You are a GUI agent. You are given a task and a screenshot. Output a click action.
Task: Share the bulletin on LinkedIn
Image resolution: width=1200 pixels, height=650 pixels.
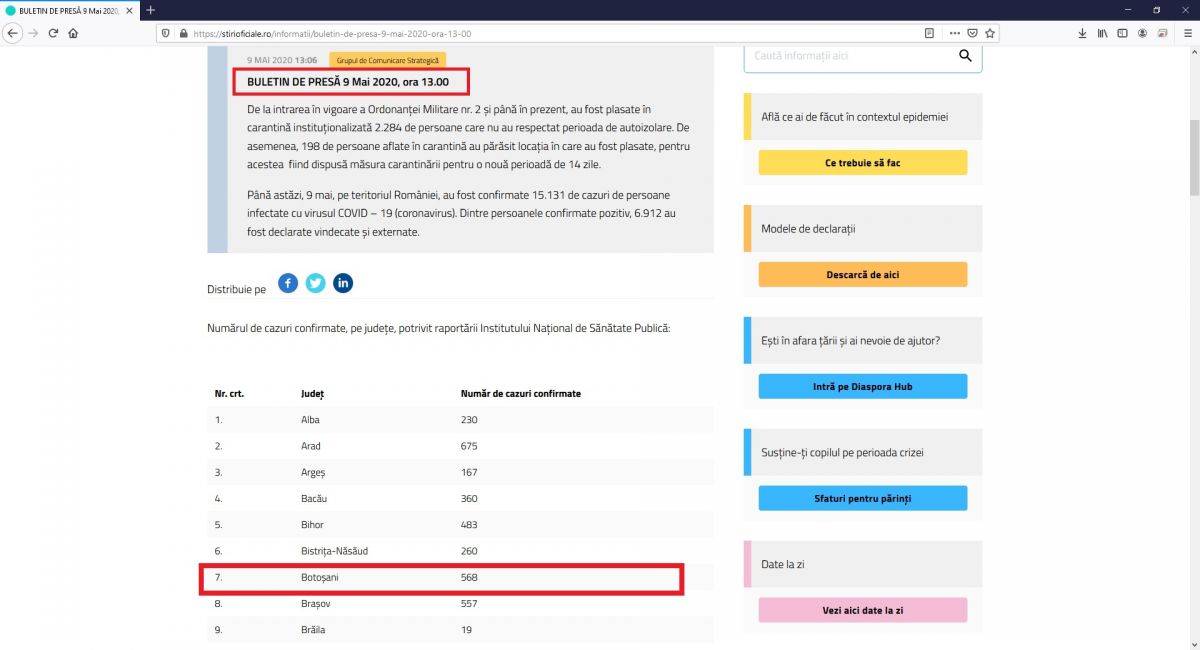click(x=343, y=283)
